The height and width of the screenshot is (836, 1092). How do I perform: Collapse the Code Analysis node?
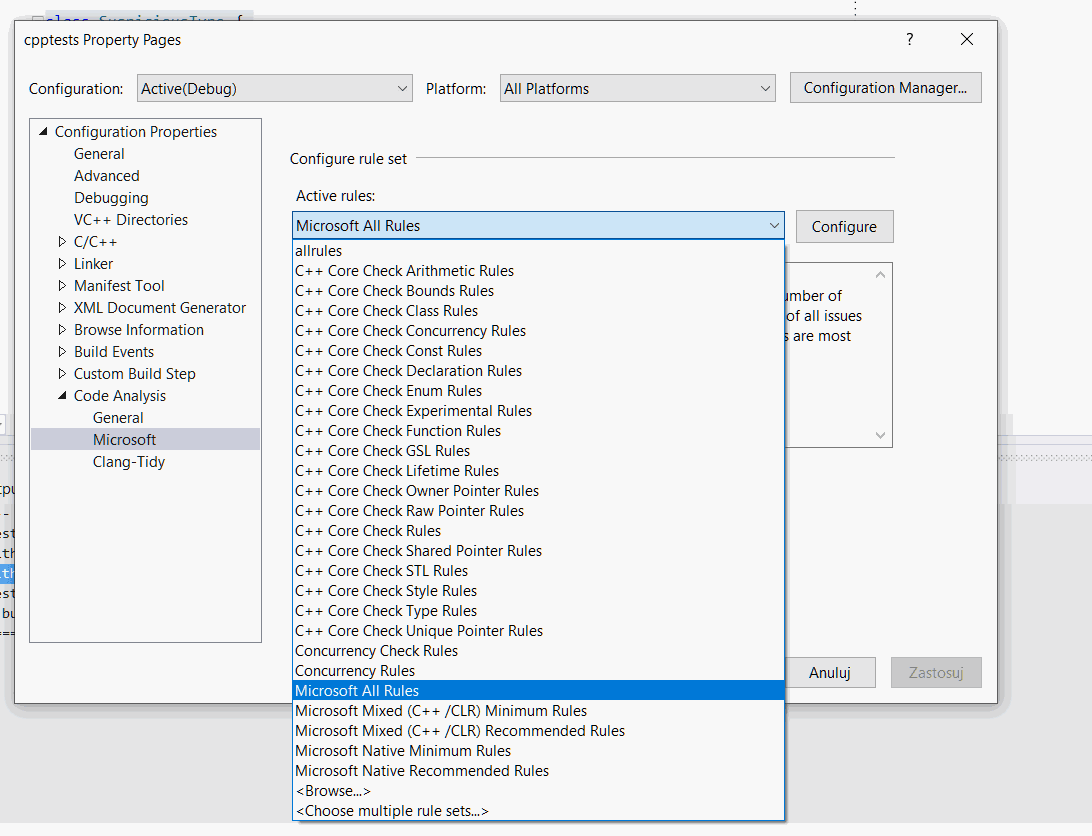(x=62, y=395)
